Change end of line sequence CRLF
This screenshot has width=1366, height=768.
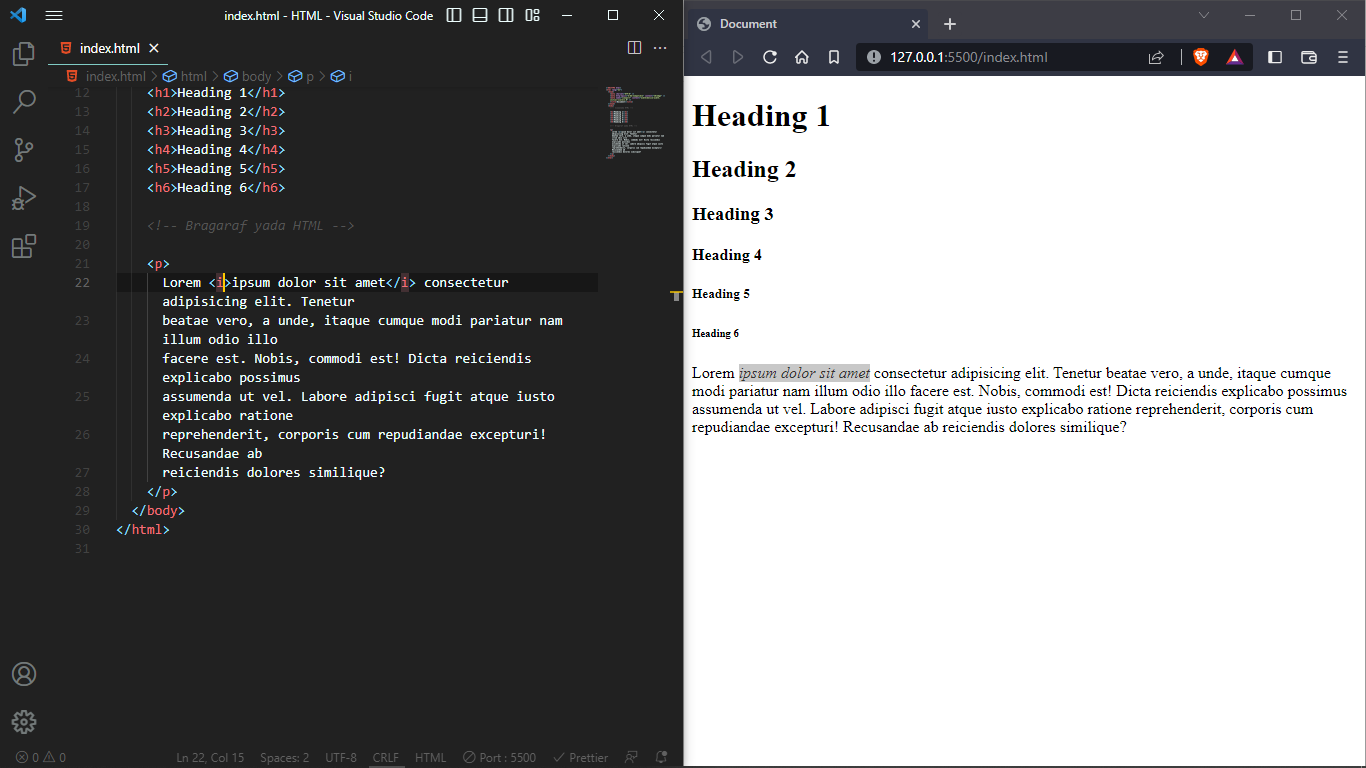pos(386,758)
